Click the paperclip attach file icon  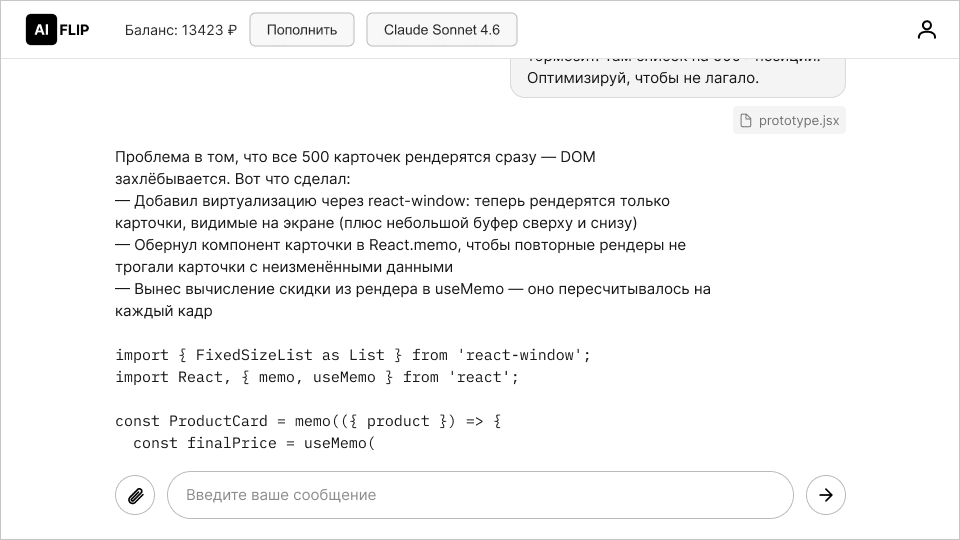tap(135, 495)
